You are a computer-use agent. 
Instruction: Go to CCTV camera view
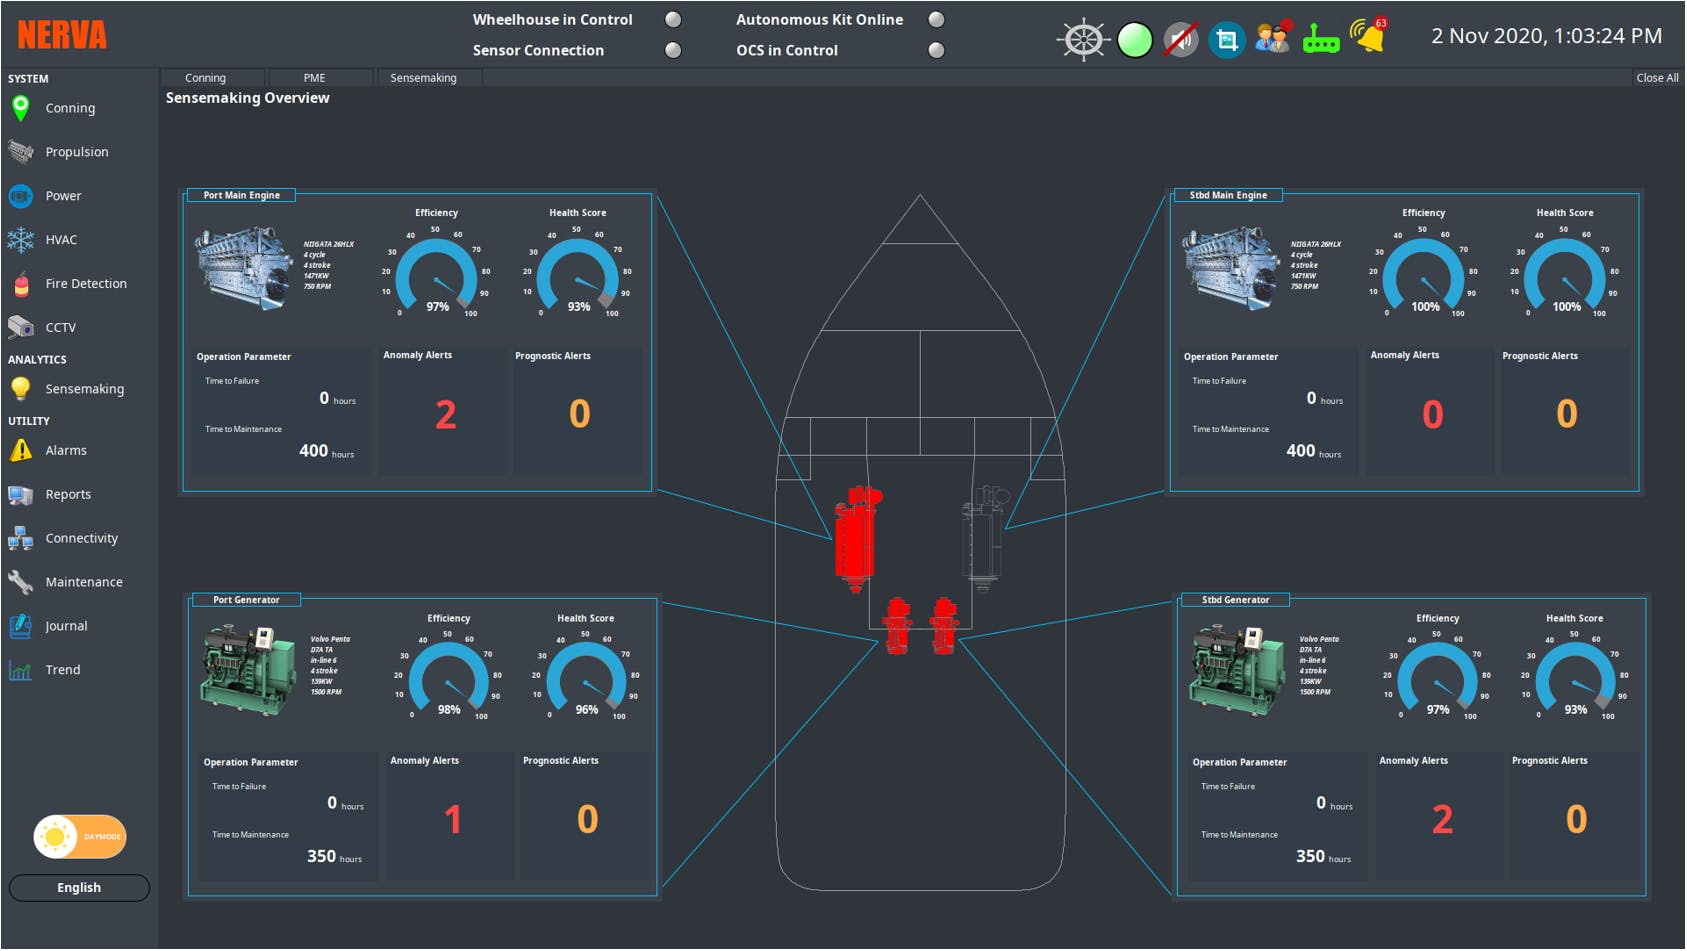click(60, 328)
